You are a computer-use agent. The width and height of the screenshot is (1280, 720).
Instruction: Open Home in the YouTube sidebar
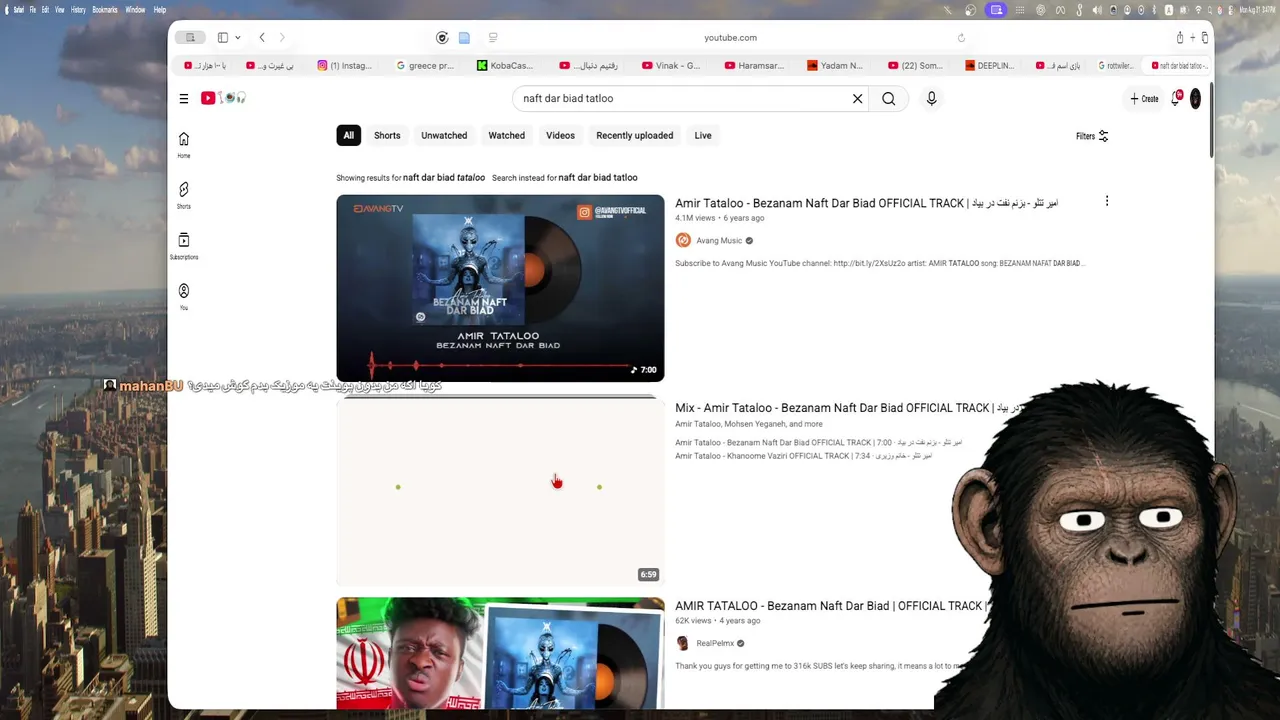184,144
